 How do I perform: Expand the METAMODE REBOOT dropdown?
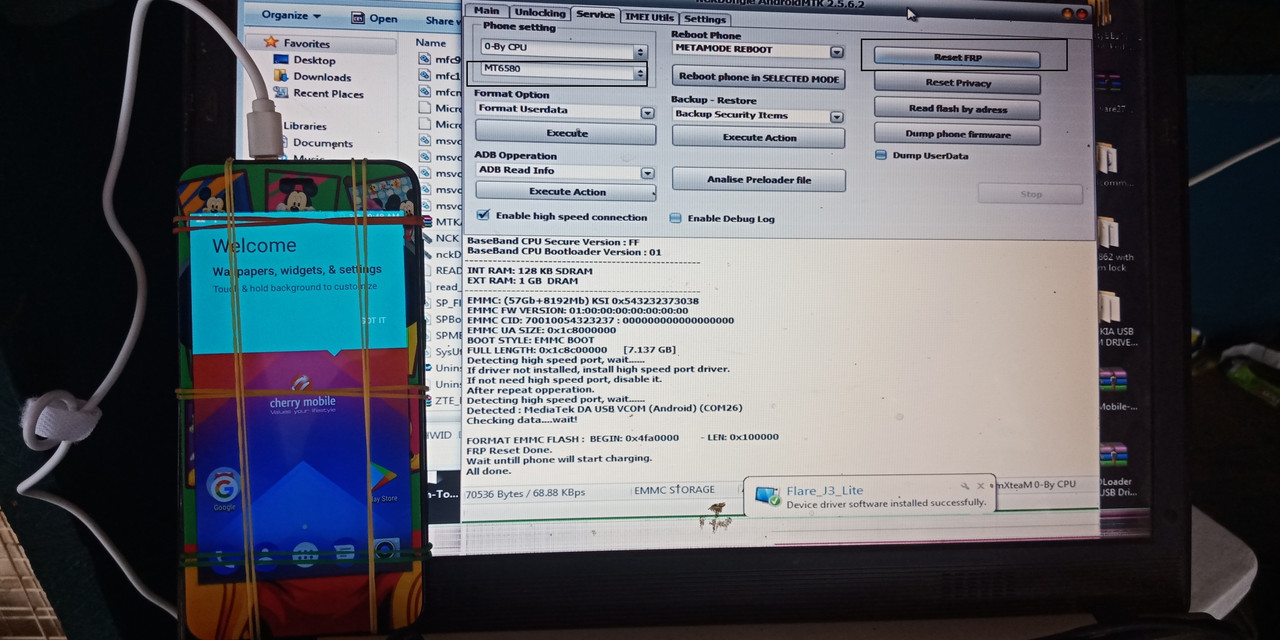pyautogui.click(x=836, y=50)
